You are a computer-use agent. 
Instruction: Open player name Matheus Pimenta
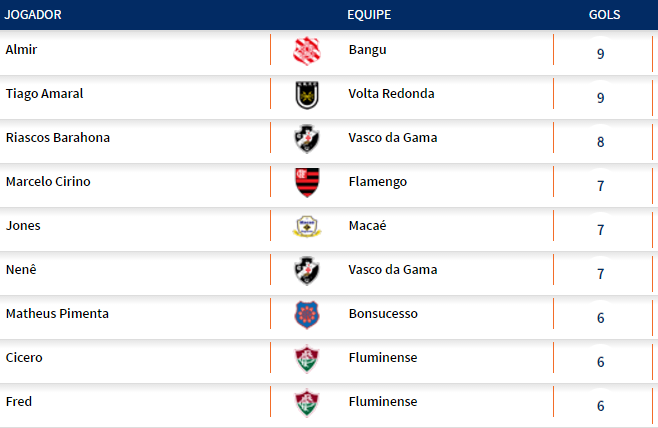(x=57, y=313)
